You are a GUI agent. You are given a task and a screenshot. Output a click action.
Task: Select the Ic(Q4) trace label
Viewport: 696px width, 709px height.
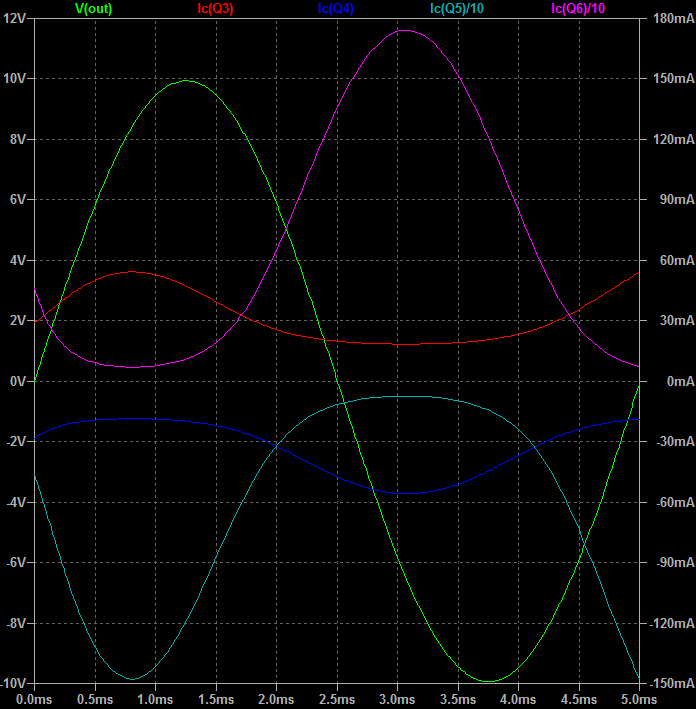336,9
